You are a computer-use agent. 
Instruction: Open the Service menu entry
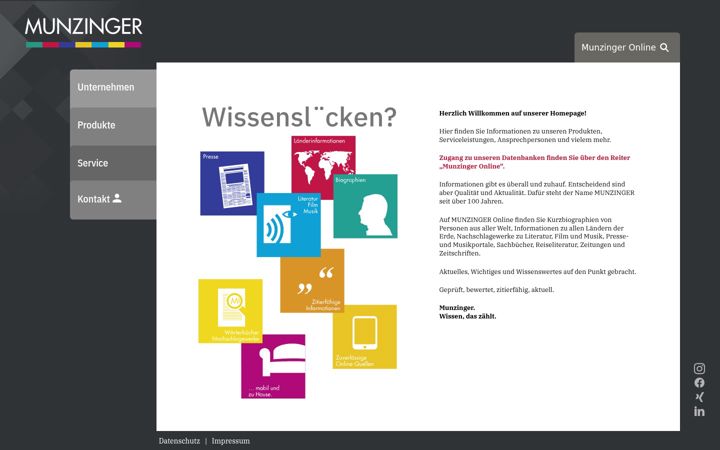point(113,163)
